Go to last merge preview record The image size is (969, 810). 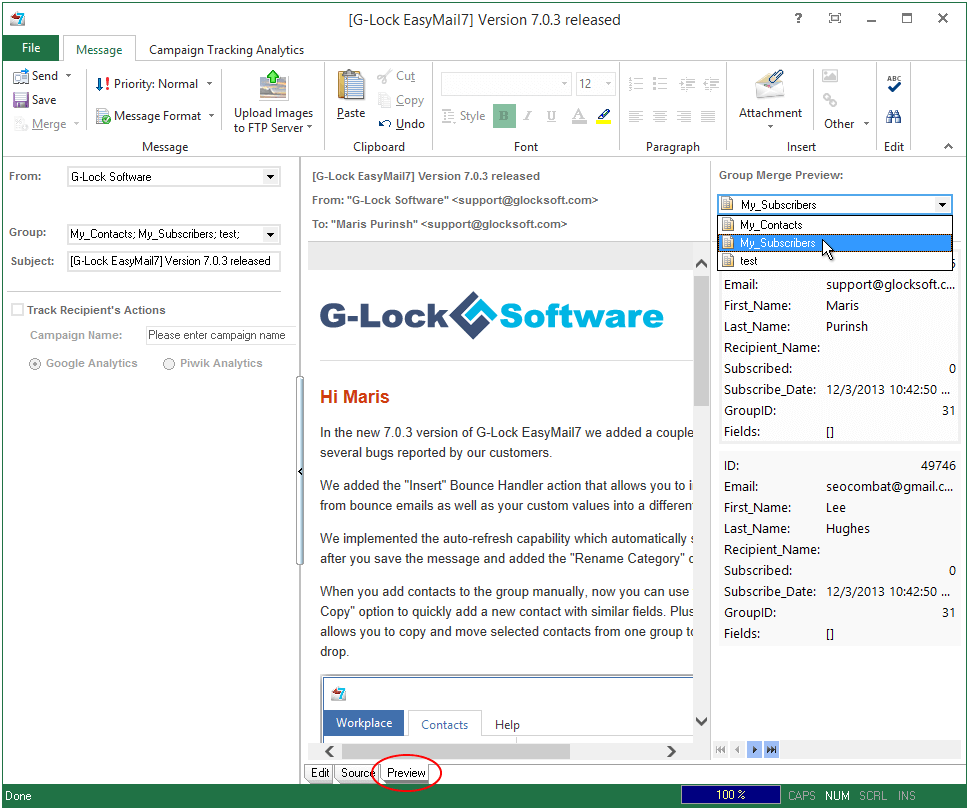tap(771, 750)
